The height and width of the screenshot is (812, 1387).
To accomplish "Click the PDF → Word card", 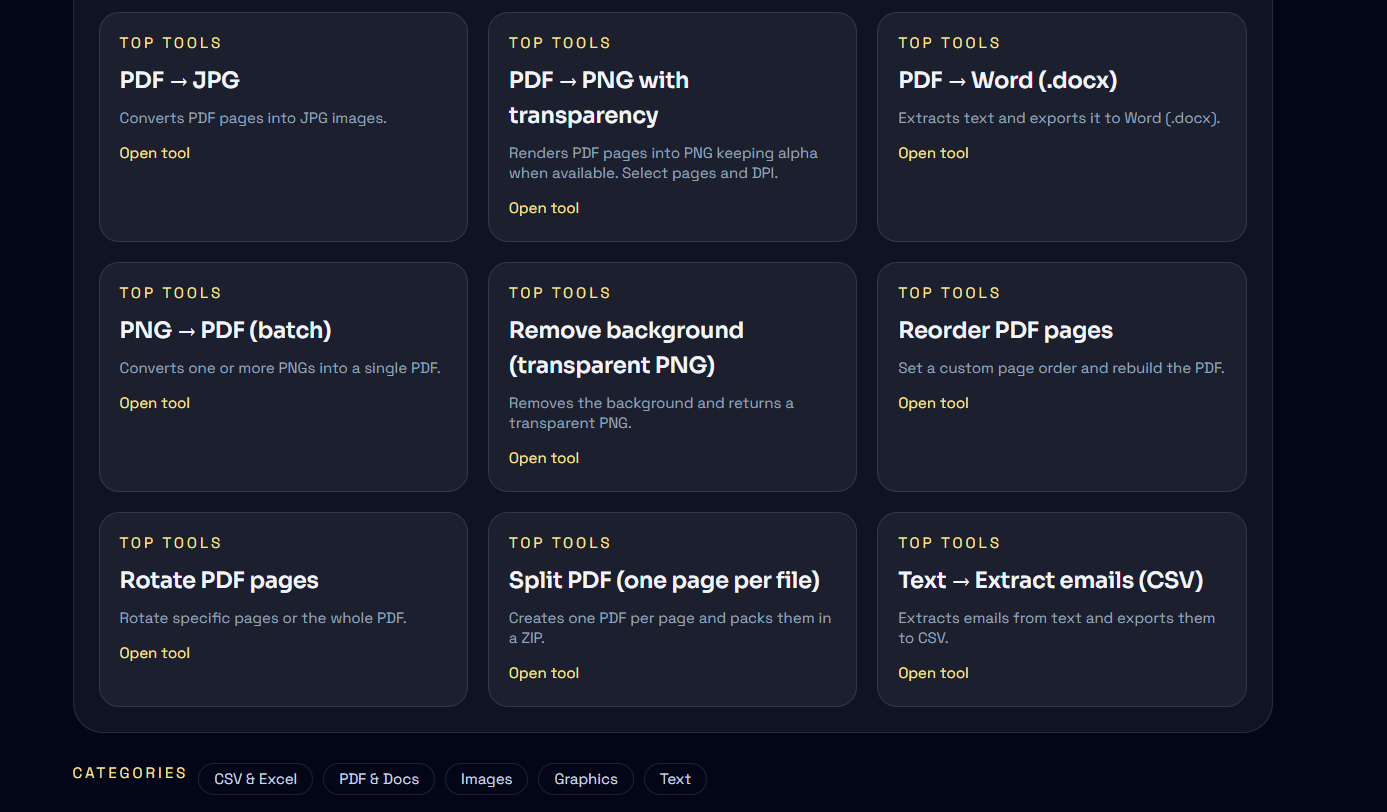I will [x=1061, y=127].
